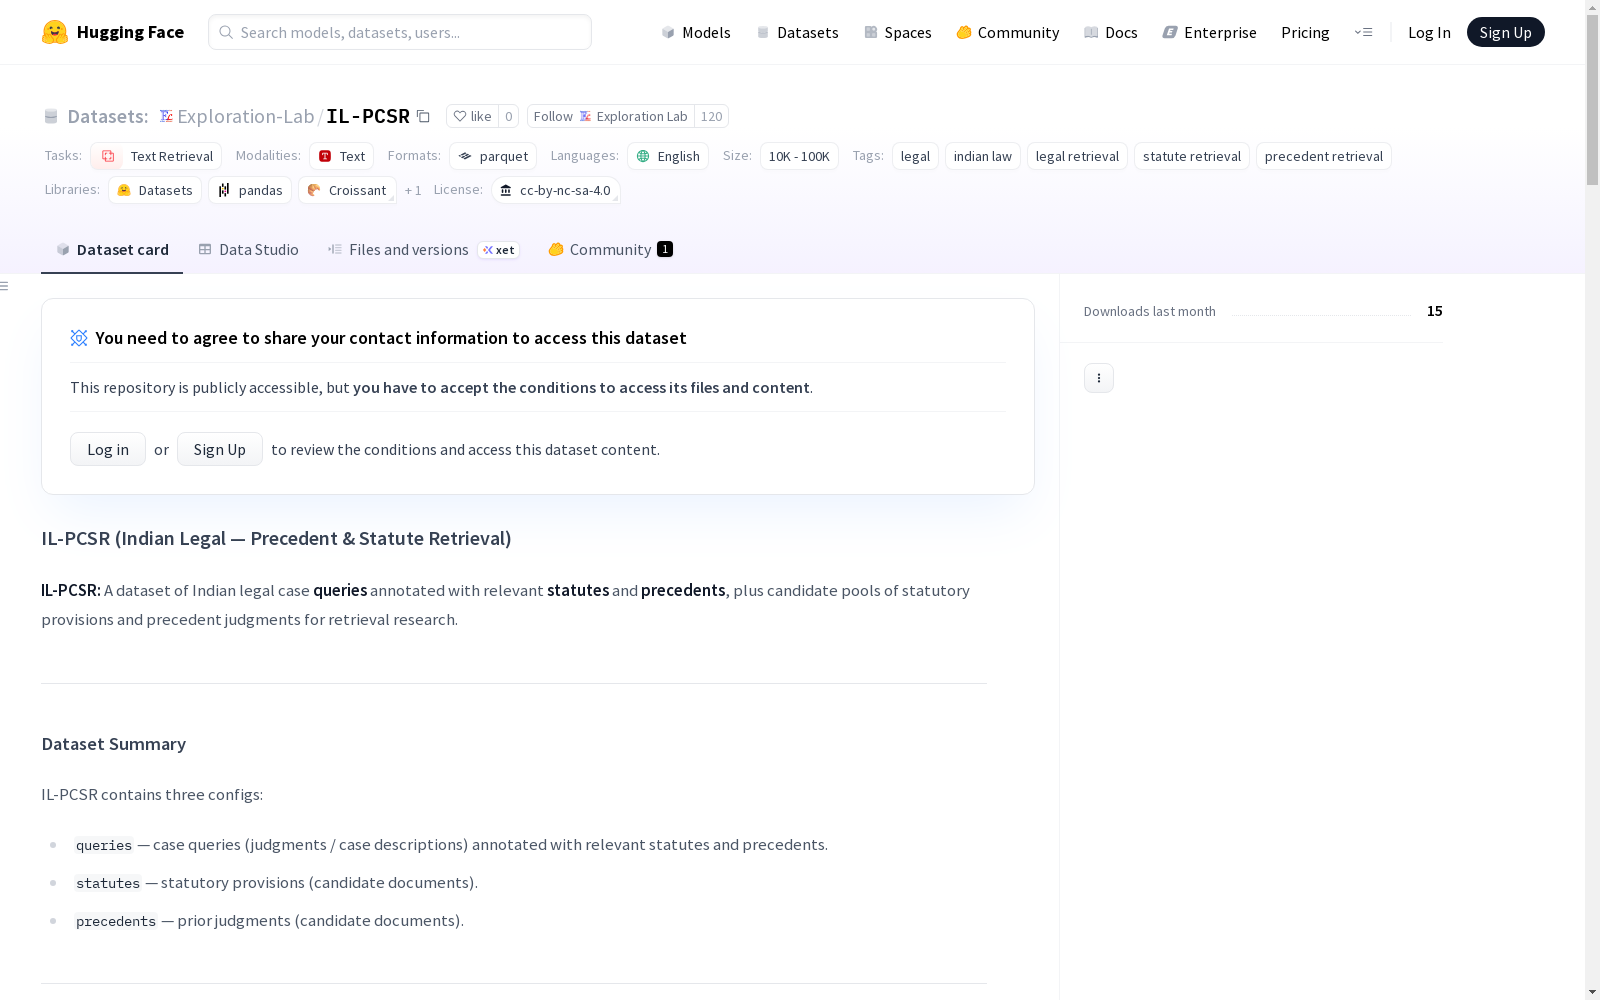Viewport: 1600px width, 1000px height.
Task: Like the IL-PCSR dataset
Action: 472,116
